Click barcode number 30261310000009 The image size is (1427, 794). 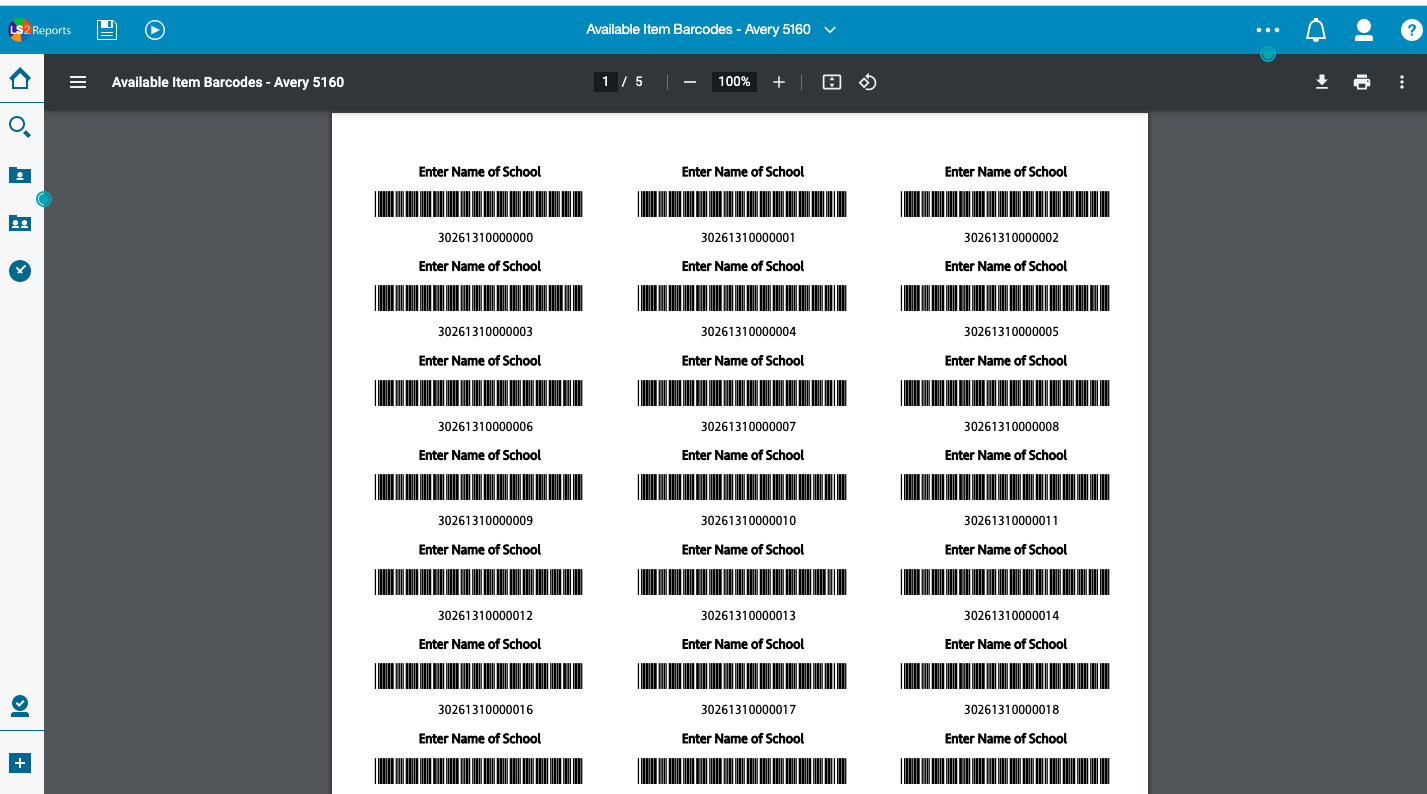pos(485,521)
